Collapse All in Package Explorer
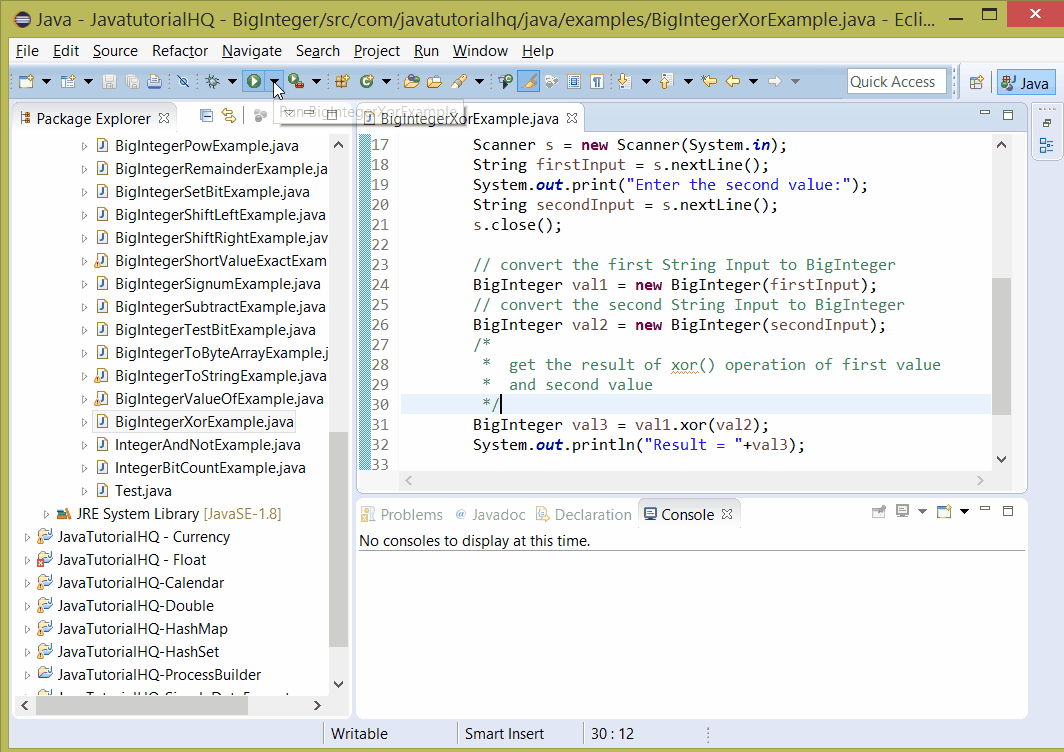 (x=207, y=114)
